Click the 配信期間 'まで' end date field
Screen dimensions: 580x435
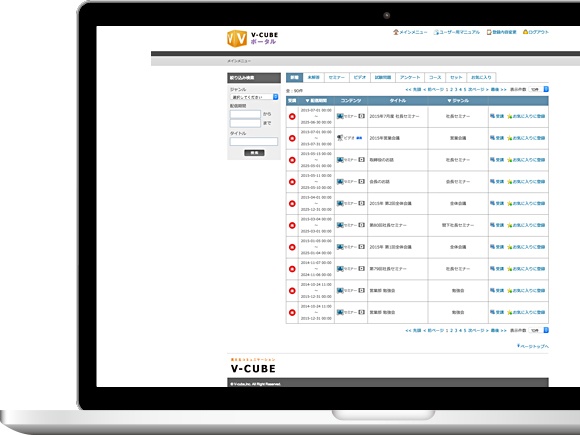245,123
